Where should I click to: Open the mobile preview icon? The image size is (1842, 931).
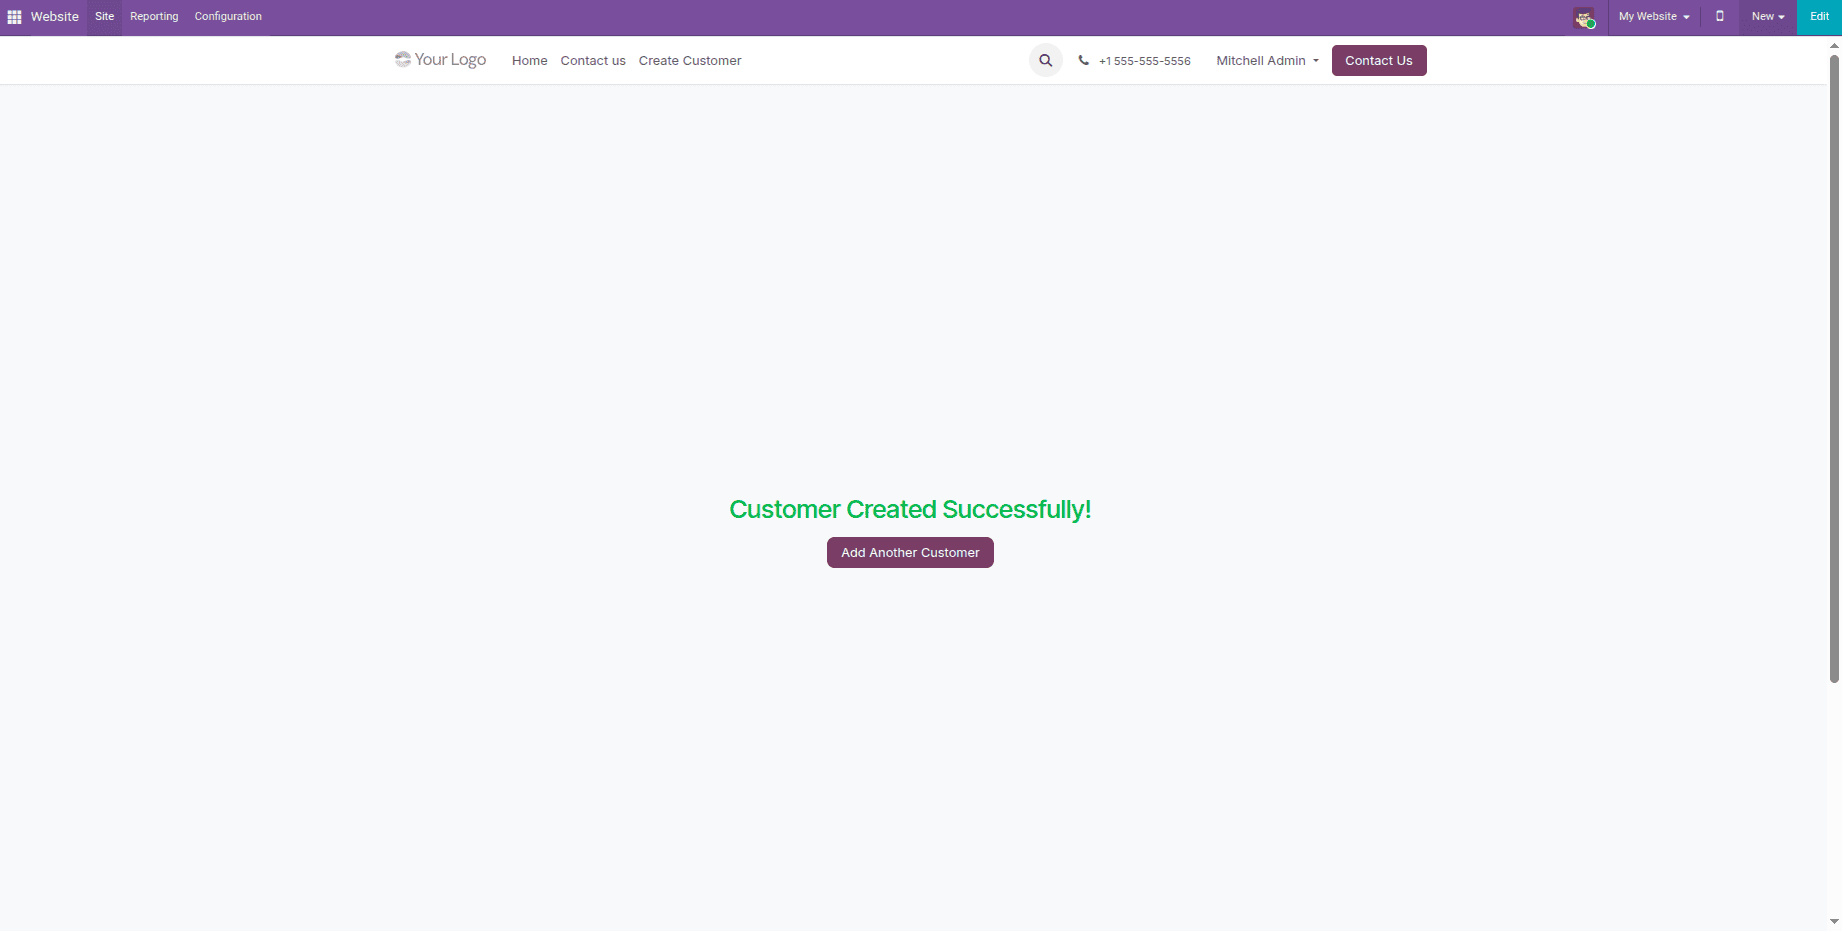(1719, 16)
